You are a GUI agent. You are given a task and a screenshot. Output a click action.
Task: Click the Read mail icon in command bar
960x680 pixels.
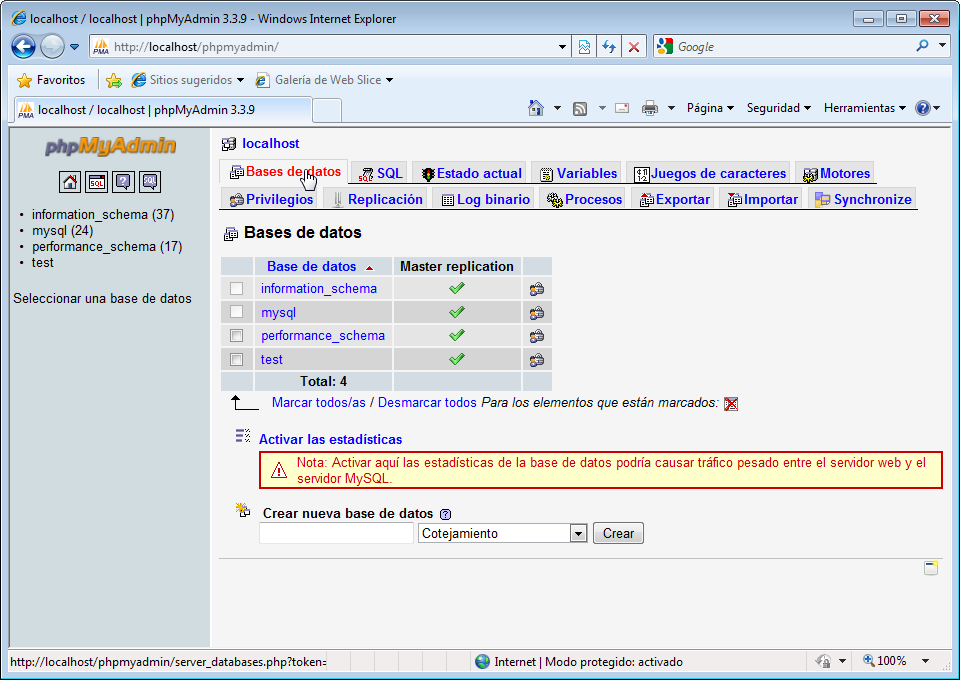(x=622, y=108)
